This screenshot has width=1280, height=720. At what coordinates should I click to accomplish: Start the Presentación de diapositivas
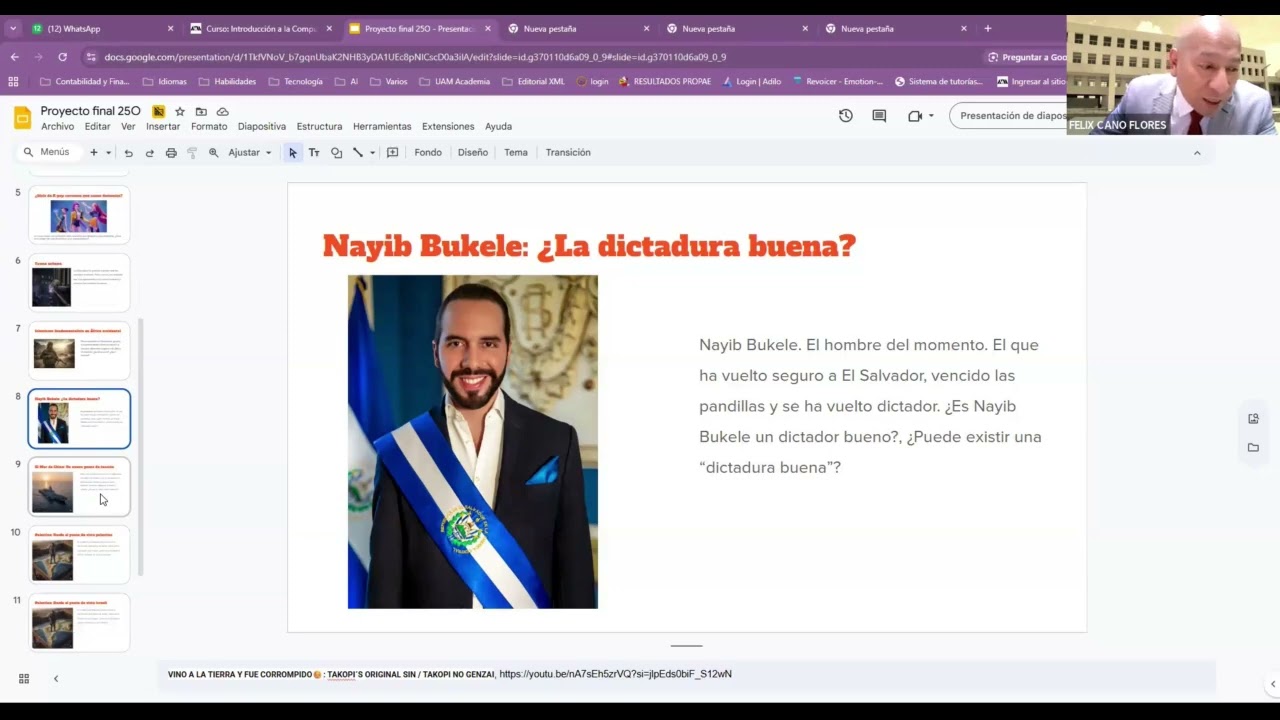point(1008,116)
